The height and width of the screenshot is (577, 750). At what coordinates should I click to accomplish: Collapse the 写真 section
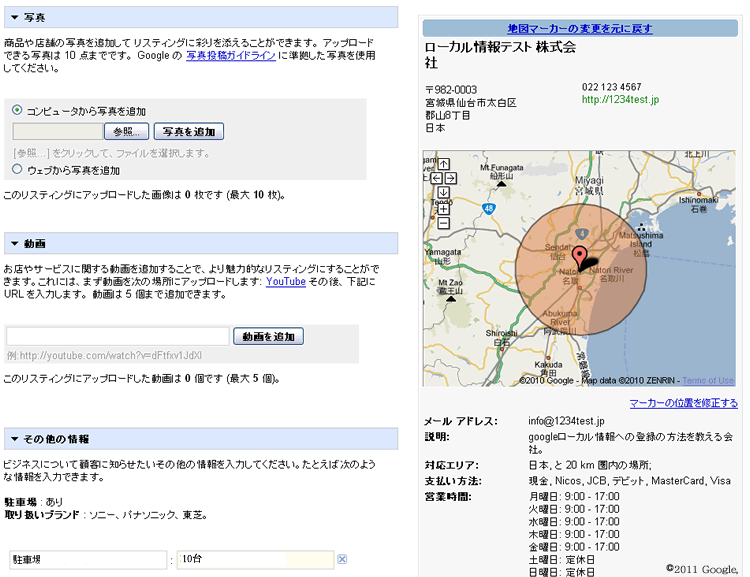[x=15, y=17]
